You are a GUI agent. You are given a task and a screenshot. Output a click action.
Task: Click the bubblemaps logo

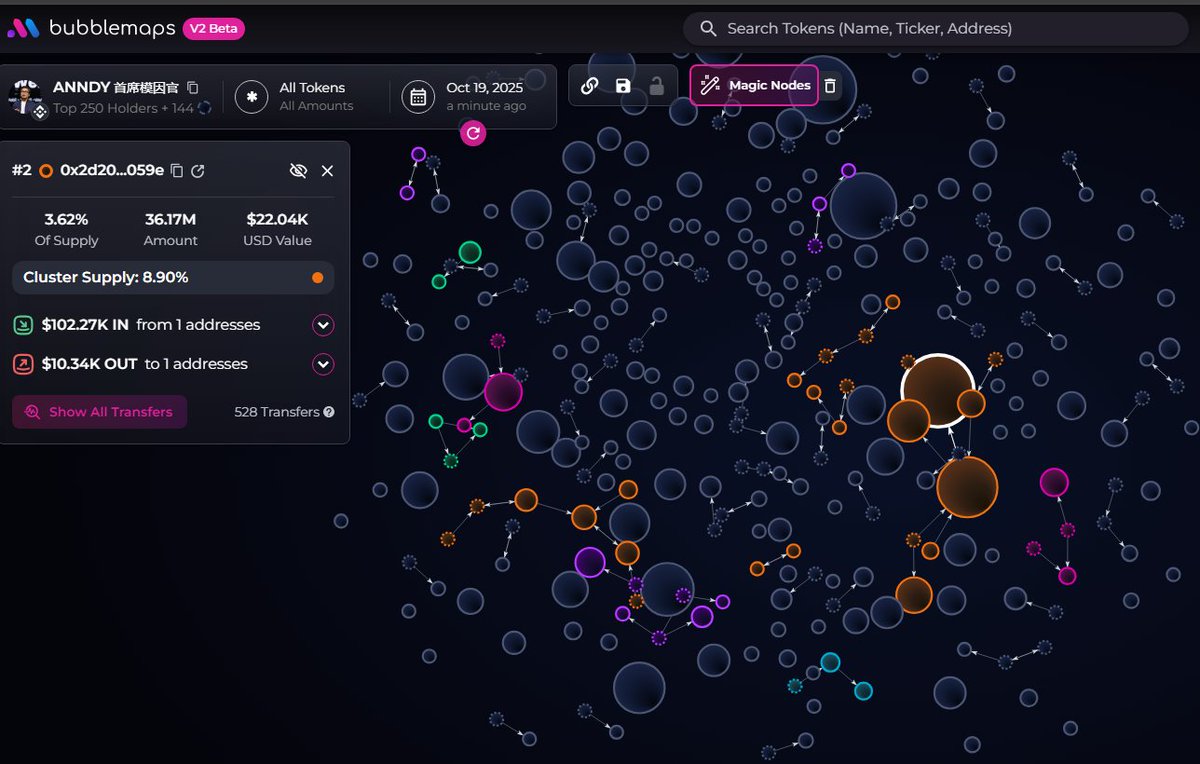[x=90, y=29]
